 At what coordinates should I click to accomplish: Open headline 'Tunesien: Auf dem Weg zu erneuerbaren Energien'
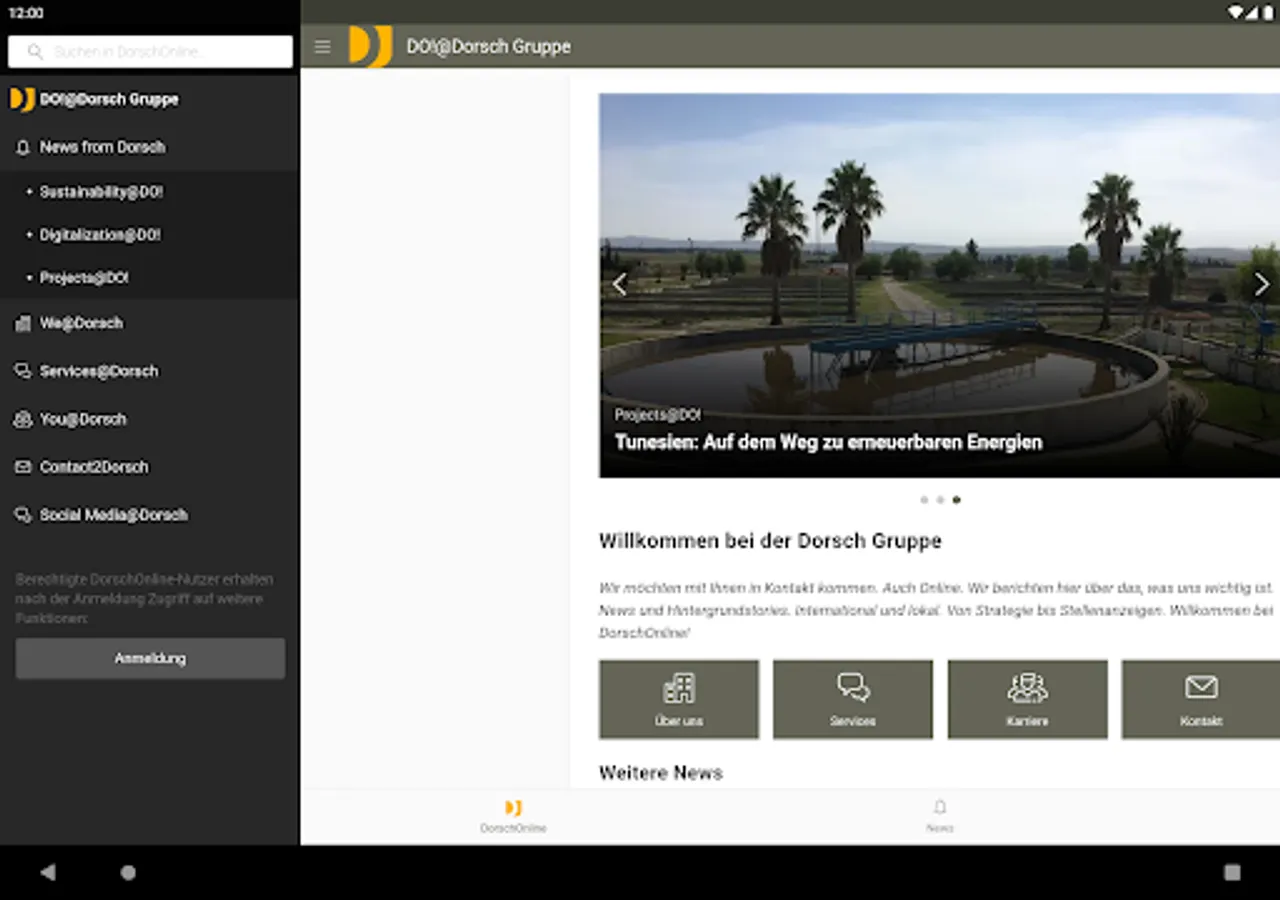click(828, 442)
